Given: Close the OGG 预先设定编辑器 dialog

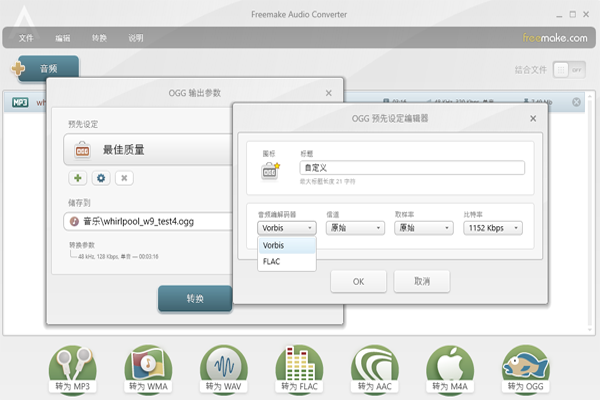Looking at the screenshot, I should click(x=533, y=119).
